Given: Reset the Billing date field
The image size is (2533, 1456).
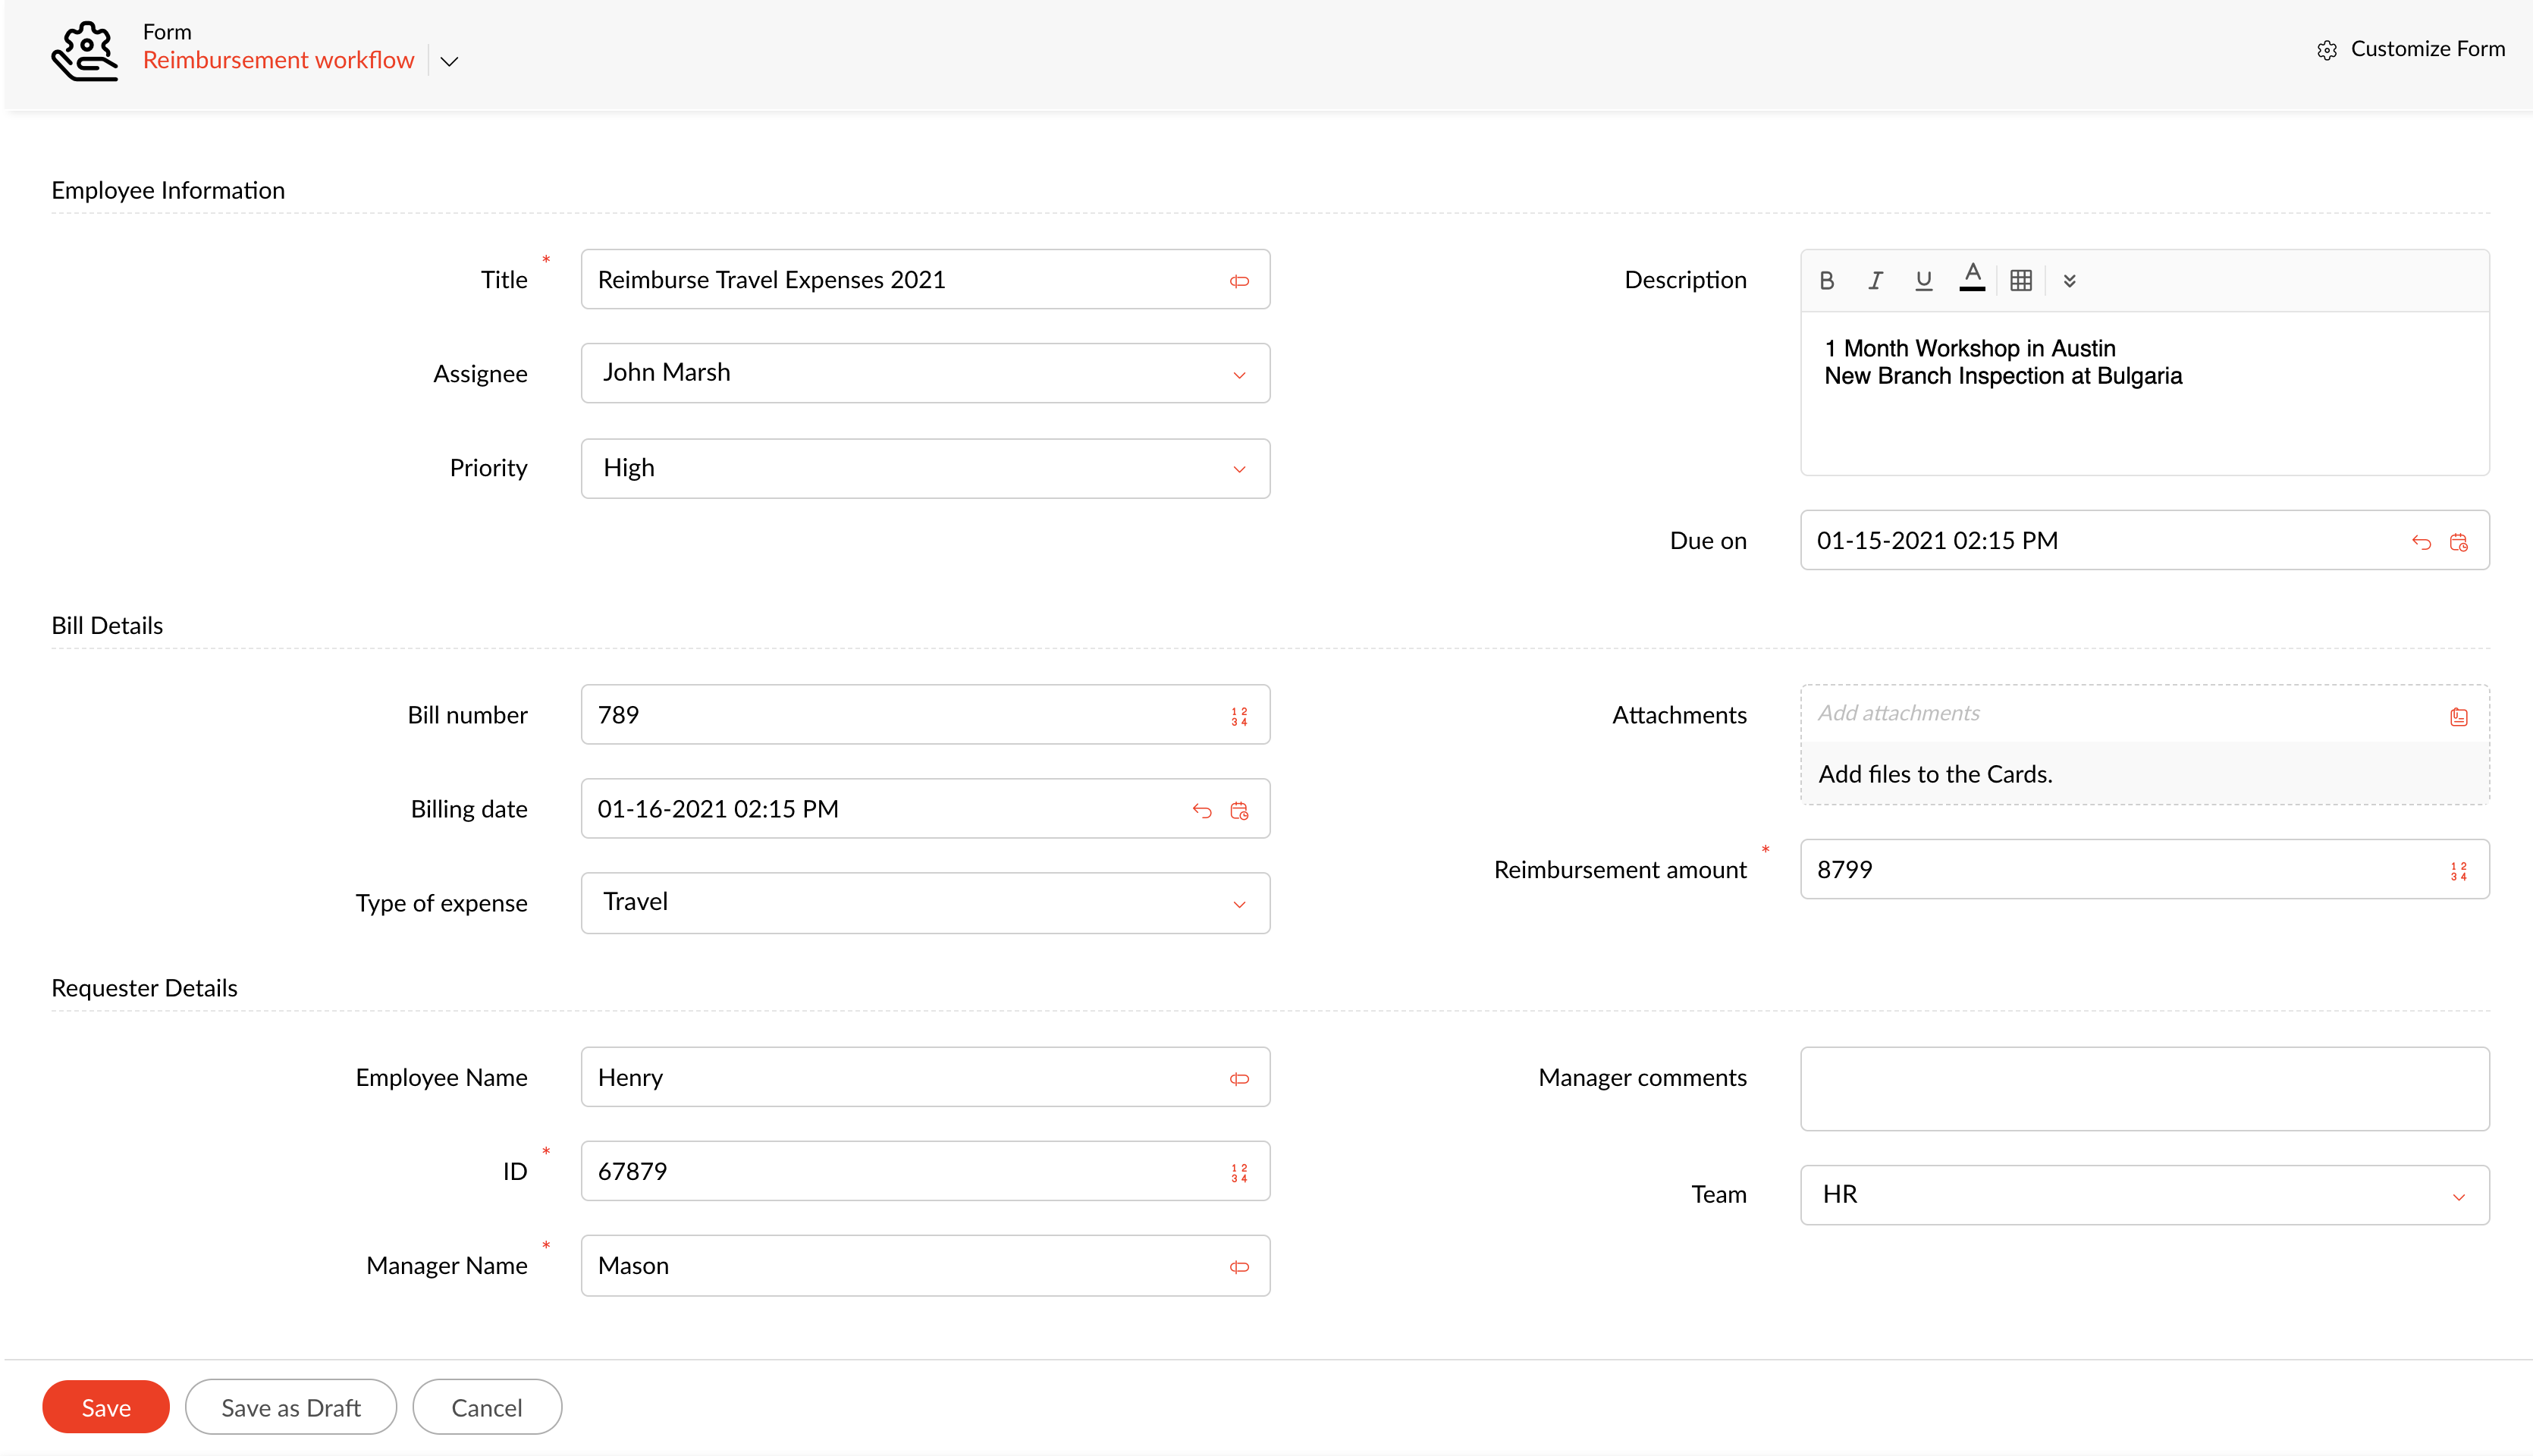Looking at the screenshot, I should point(1202,810).
